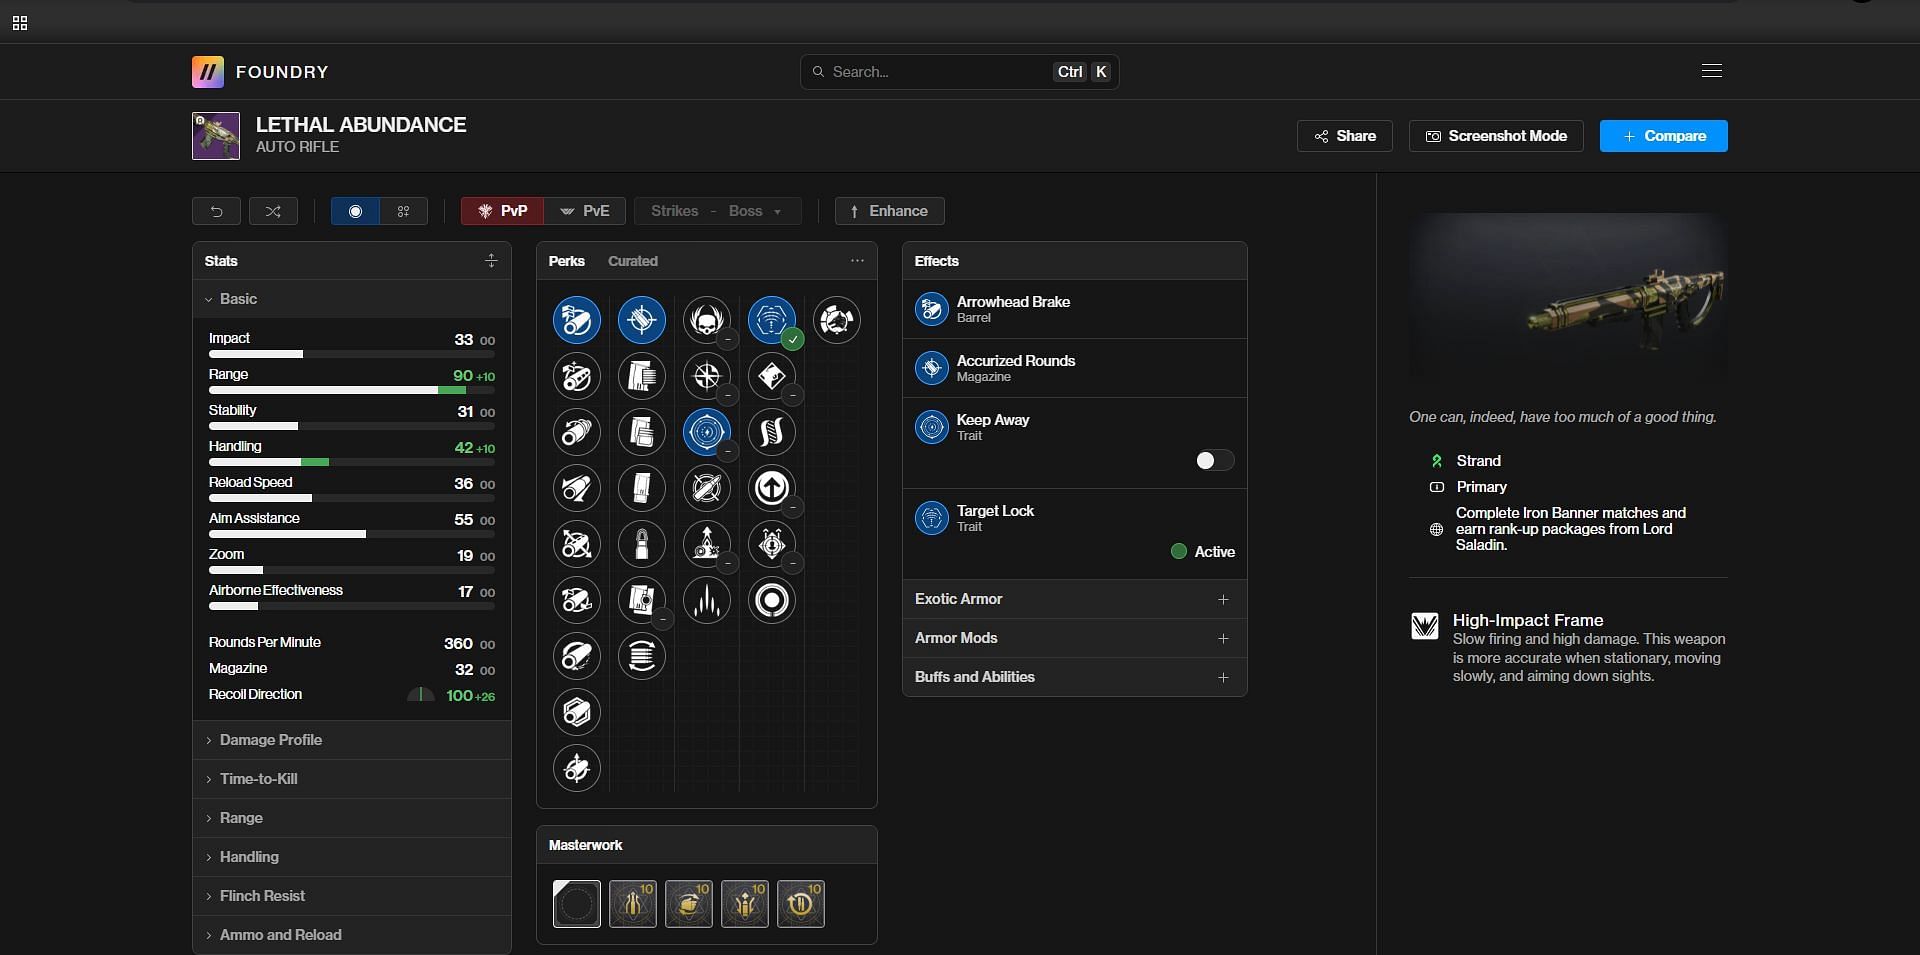Image resolution: width=1920 pixels, height=955 pixels.
Task: Toggle the minus badge on Keep Away perk
Action: point(728,452)
